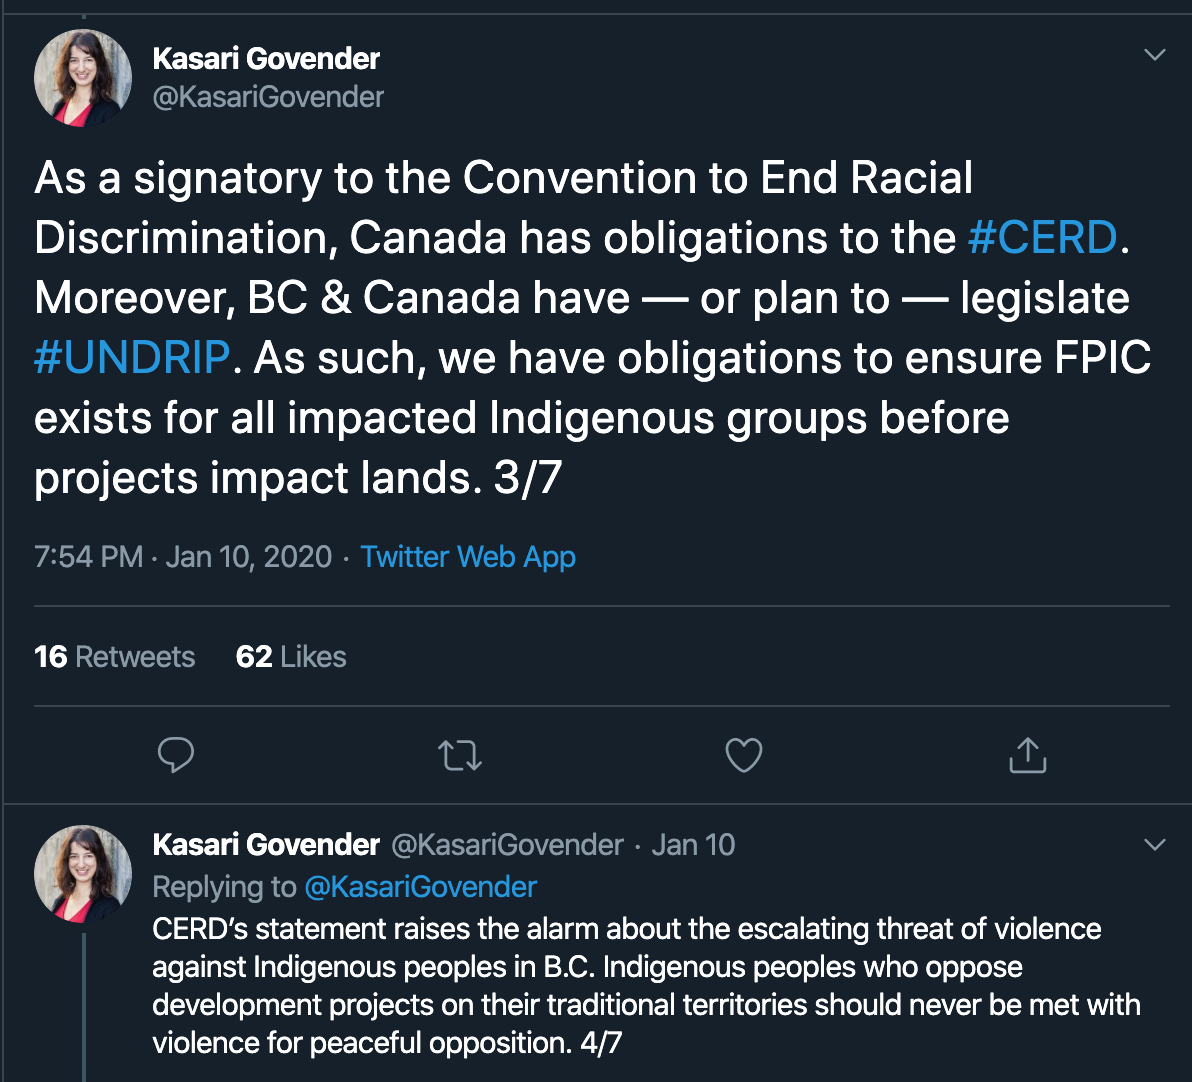Open main tweet's chevron options menu
1192x1082 pixels.
[x=1155, y=55]
